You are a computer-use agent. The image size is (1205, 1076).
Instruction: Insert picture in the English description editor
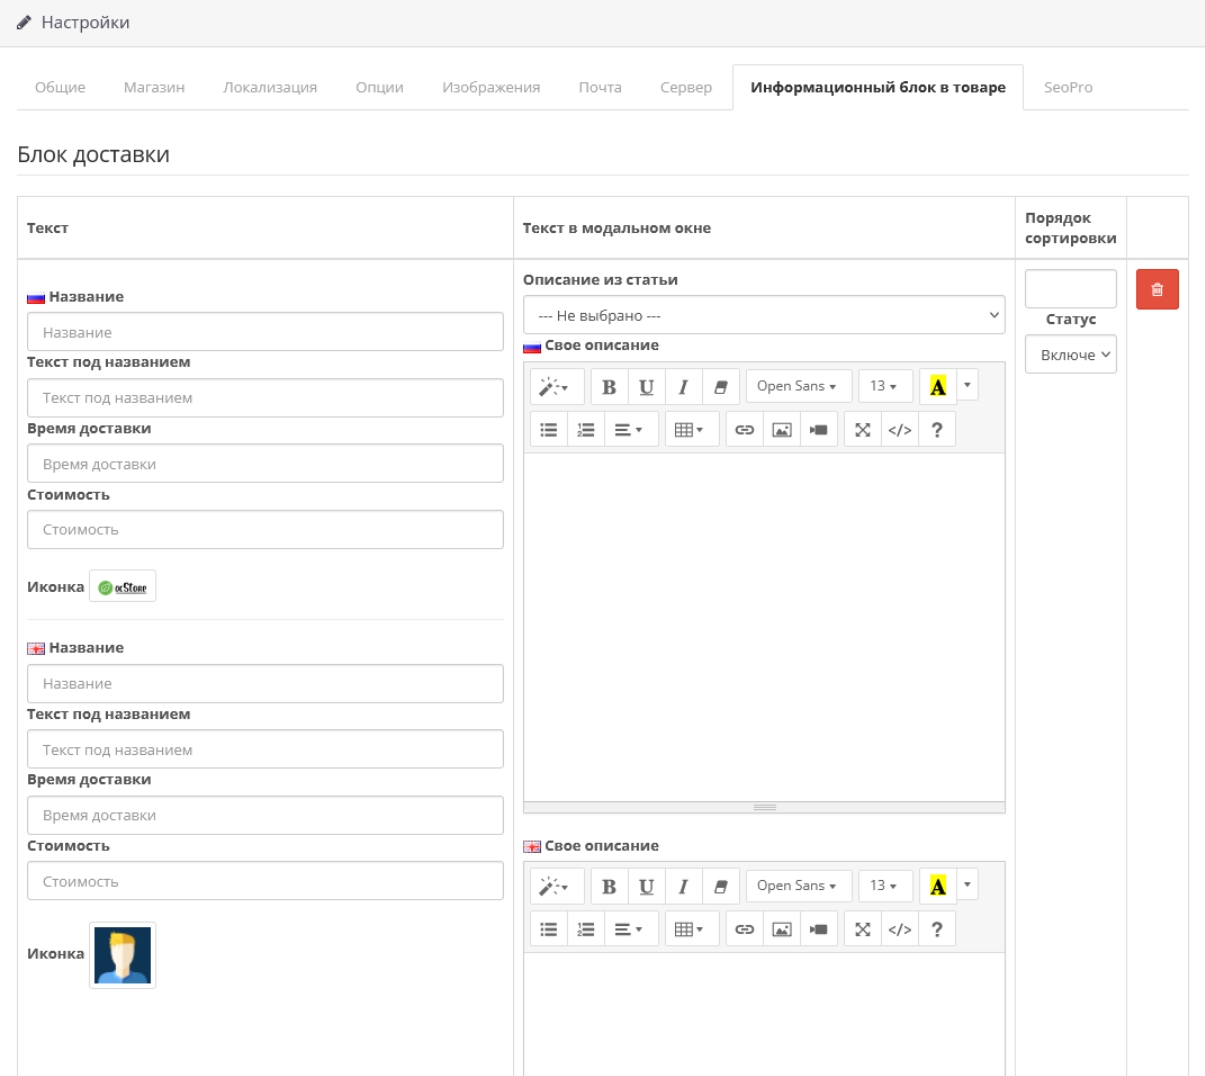point(782,929)
